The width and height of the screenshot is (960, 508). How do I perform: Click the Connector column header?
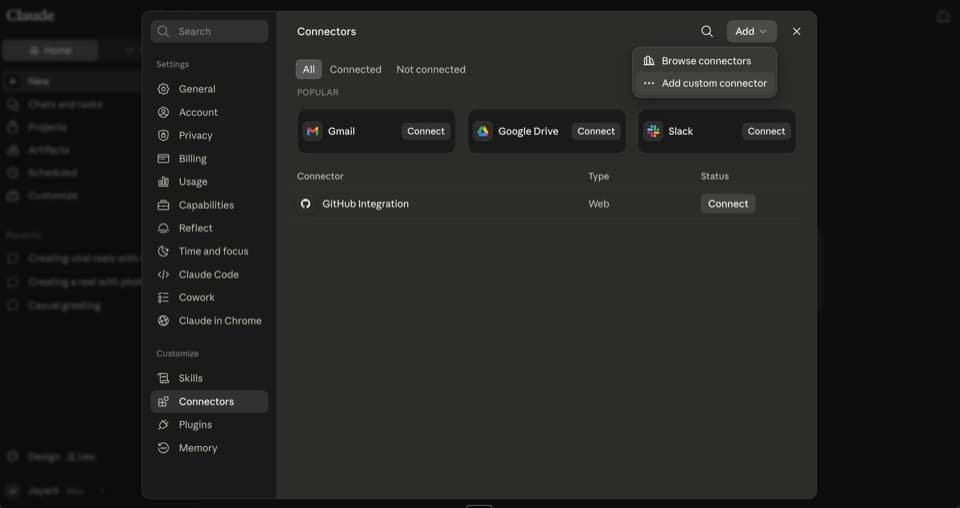pyautogui.click(x=320, y=176)
